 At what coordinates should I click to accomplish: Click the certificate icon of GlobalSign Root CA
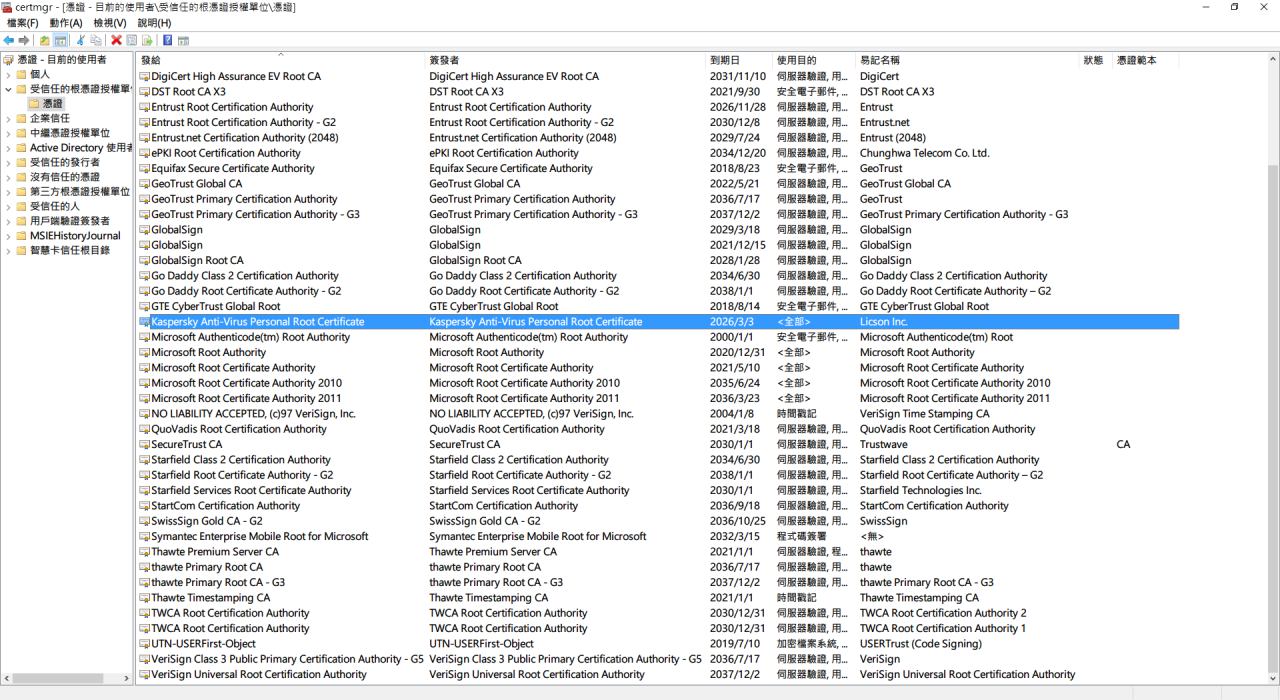(145, 260)
